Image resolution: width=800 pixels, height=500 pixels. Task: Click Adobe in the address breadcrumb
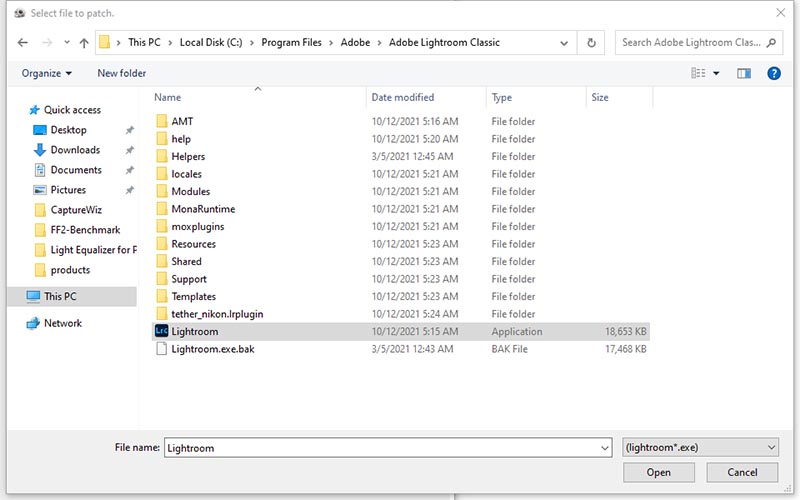pyautogui.click(x=355, y=42)
